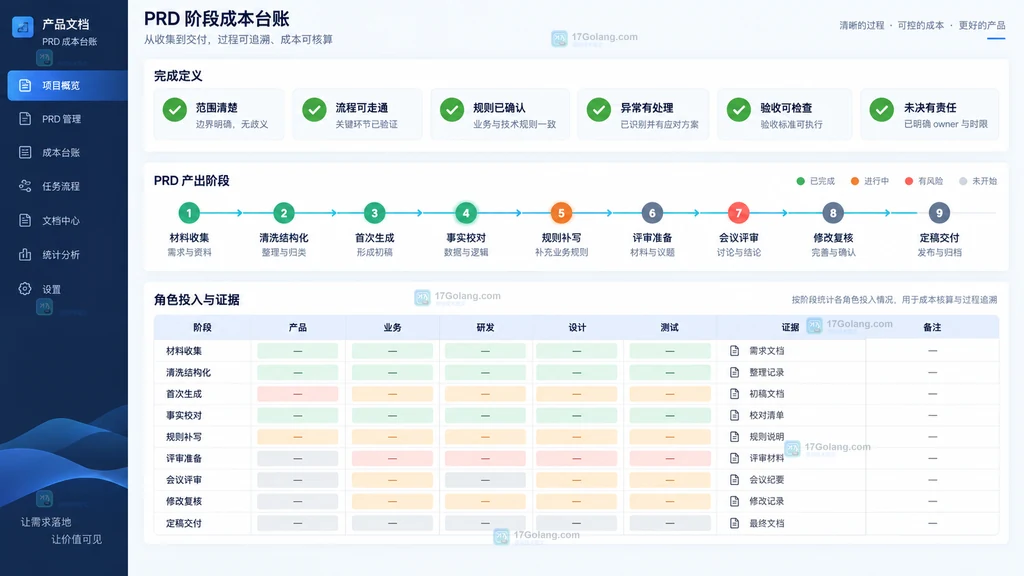Image resolution: width=1024 pixels, height=576 pixels.
Task: Select the 评审准备 table row label
Action: (184, 458)
